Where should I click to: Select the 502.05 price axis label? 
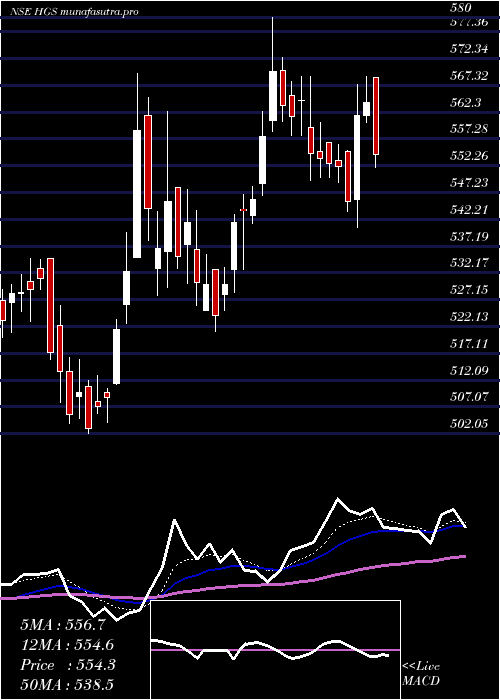(x=469, y=423)
